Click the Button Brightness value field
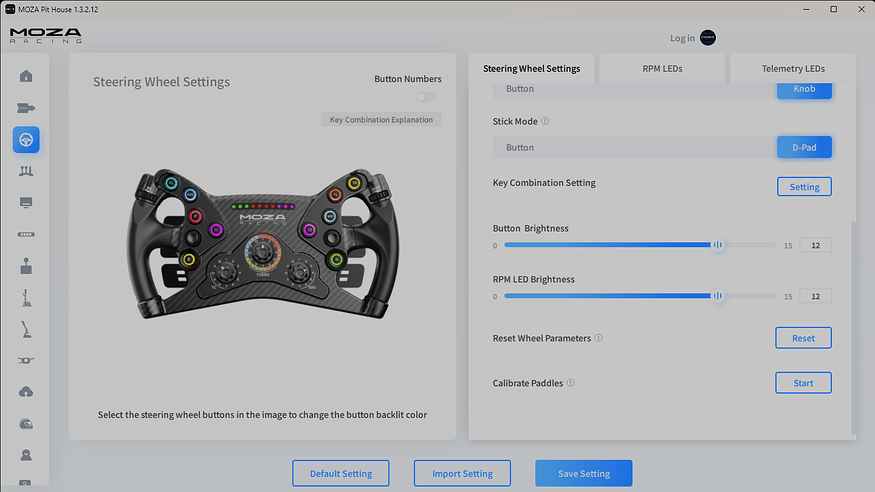The height and width of the screenshot is (492, 875). coord(815,245)
